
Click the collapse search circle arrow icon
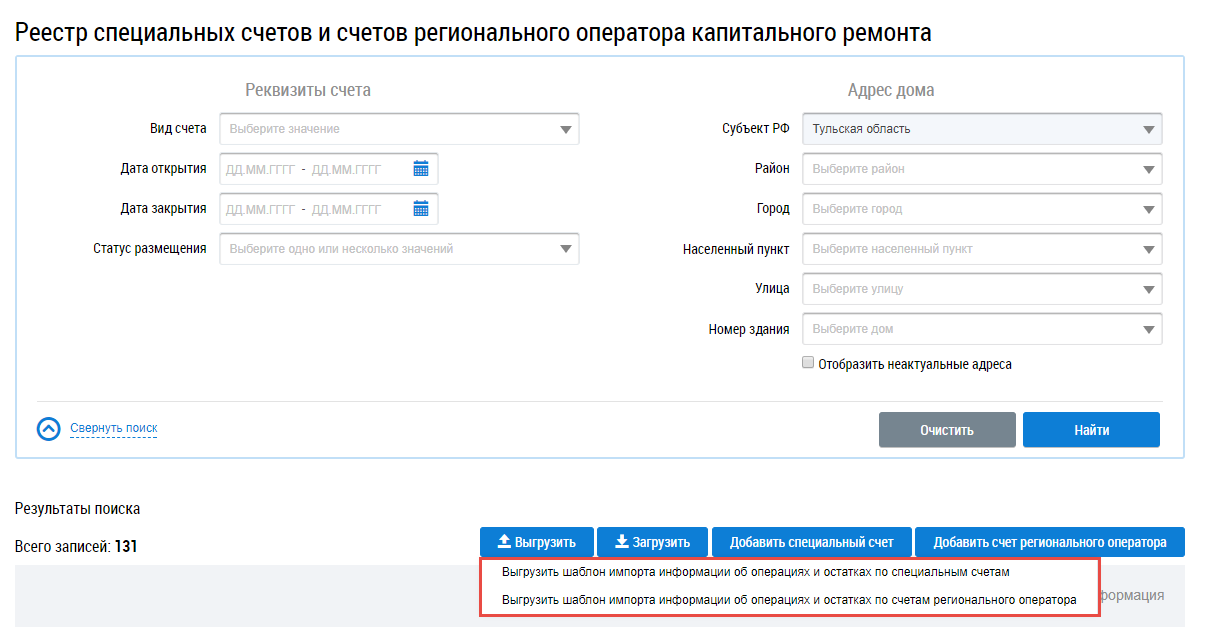[x=49, y=429]
